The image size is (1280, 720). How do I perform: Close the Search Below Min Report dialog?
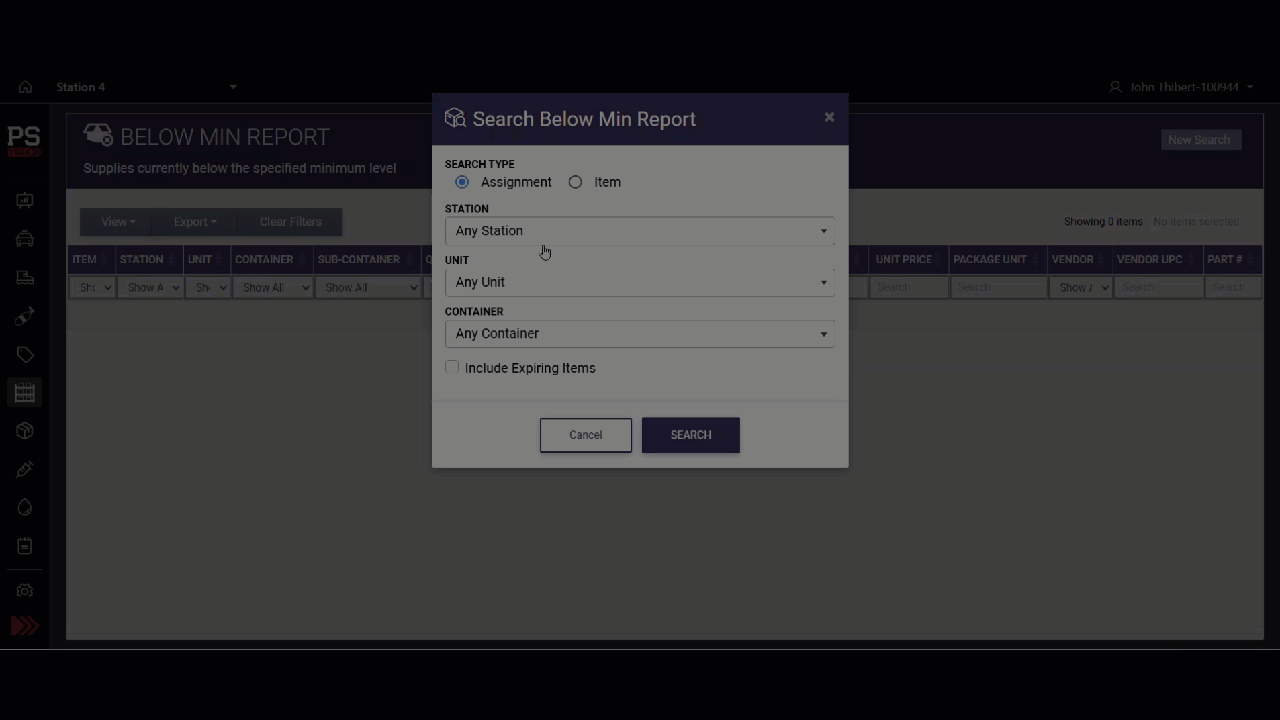pyautogui.click(x=829, y=117)
